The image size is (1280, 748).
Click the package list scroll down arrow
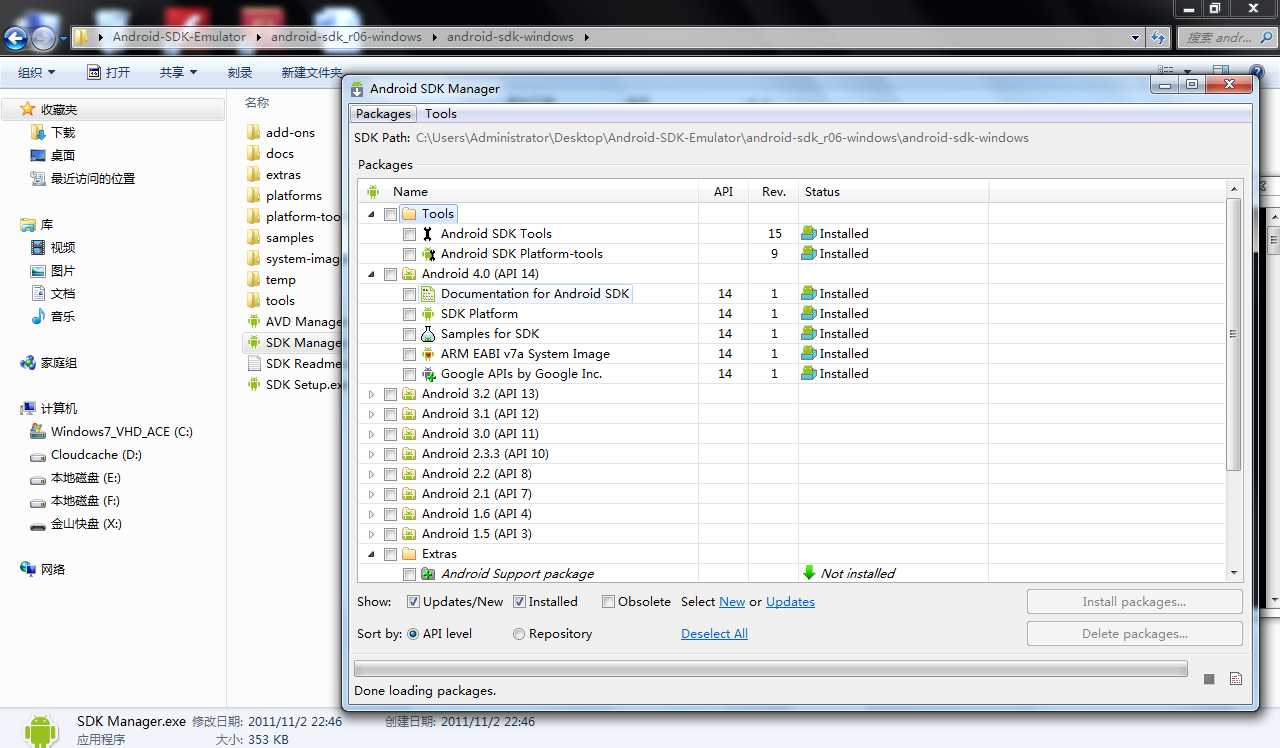1233,573
